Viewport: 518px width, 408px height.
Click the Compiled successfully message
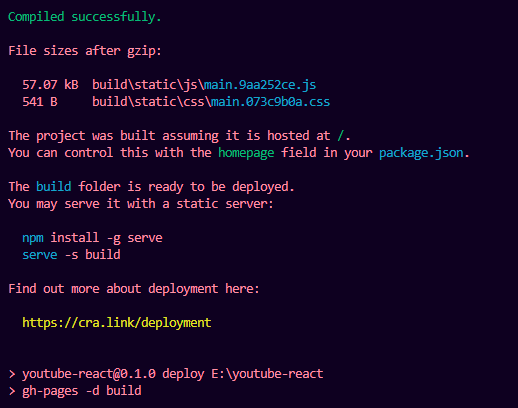point(85,17)
